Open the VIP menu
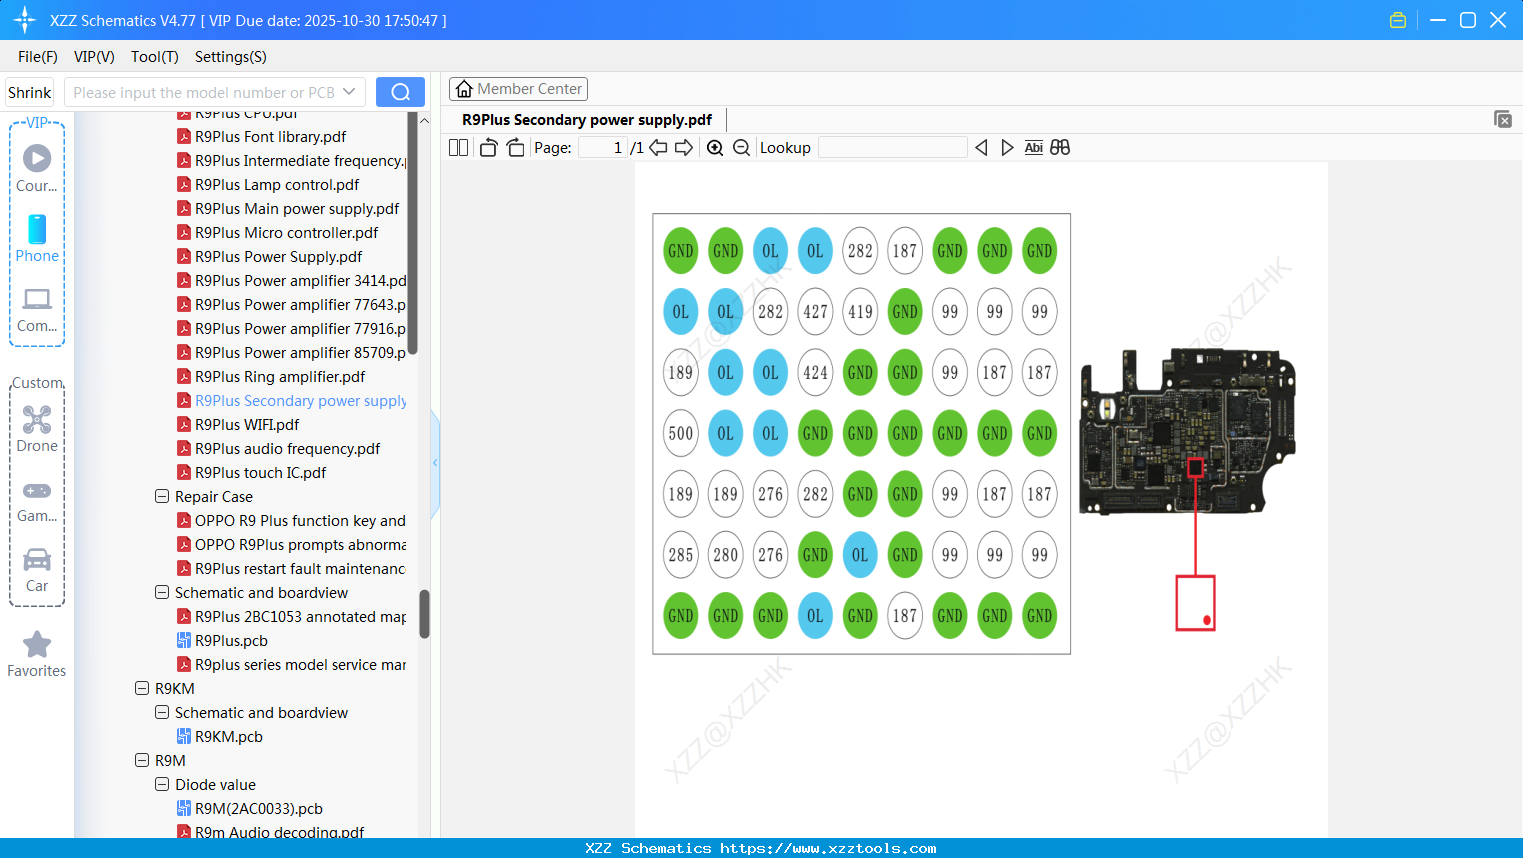Screen dimensions: 1523x858 pos(94,57)
